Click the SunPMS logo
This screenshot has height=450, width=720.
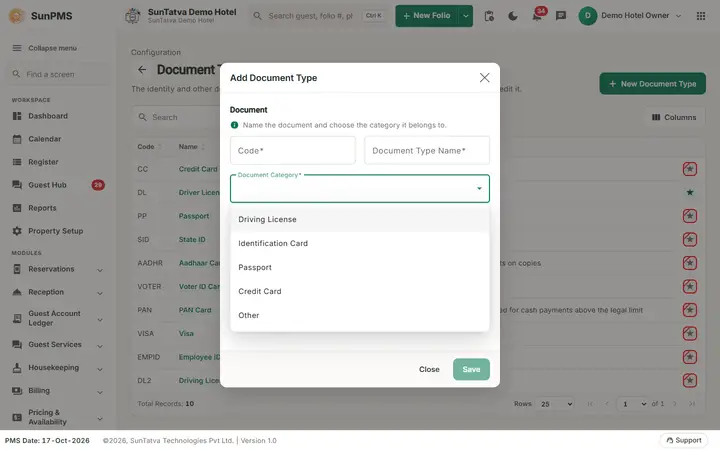tap(41, 16)
